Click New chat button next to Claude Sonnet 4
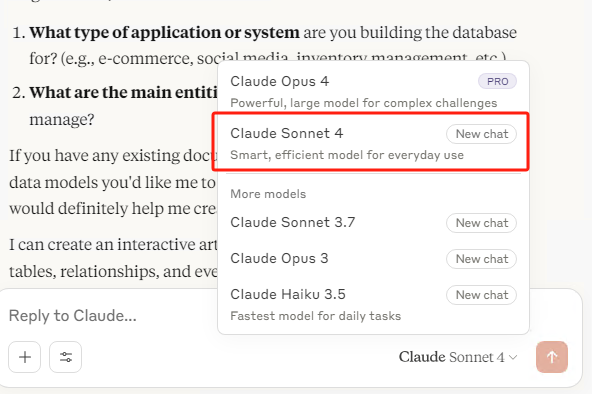This screenshot has height=394, width=592. (481, 134)
